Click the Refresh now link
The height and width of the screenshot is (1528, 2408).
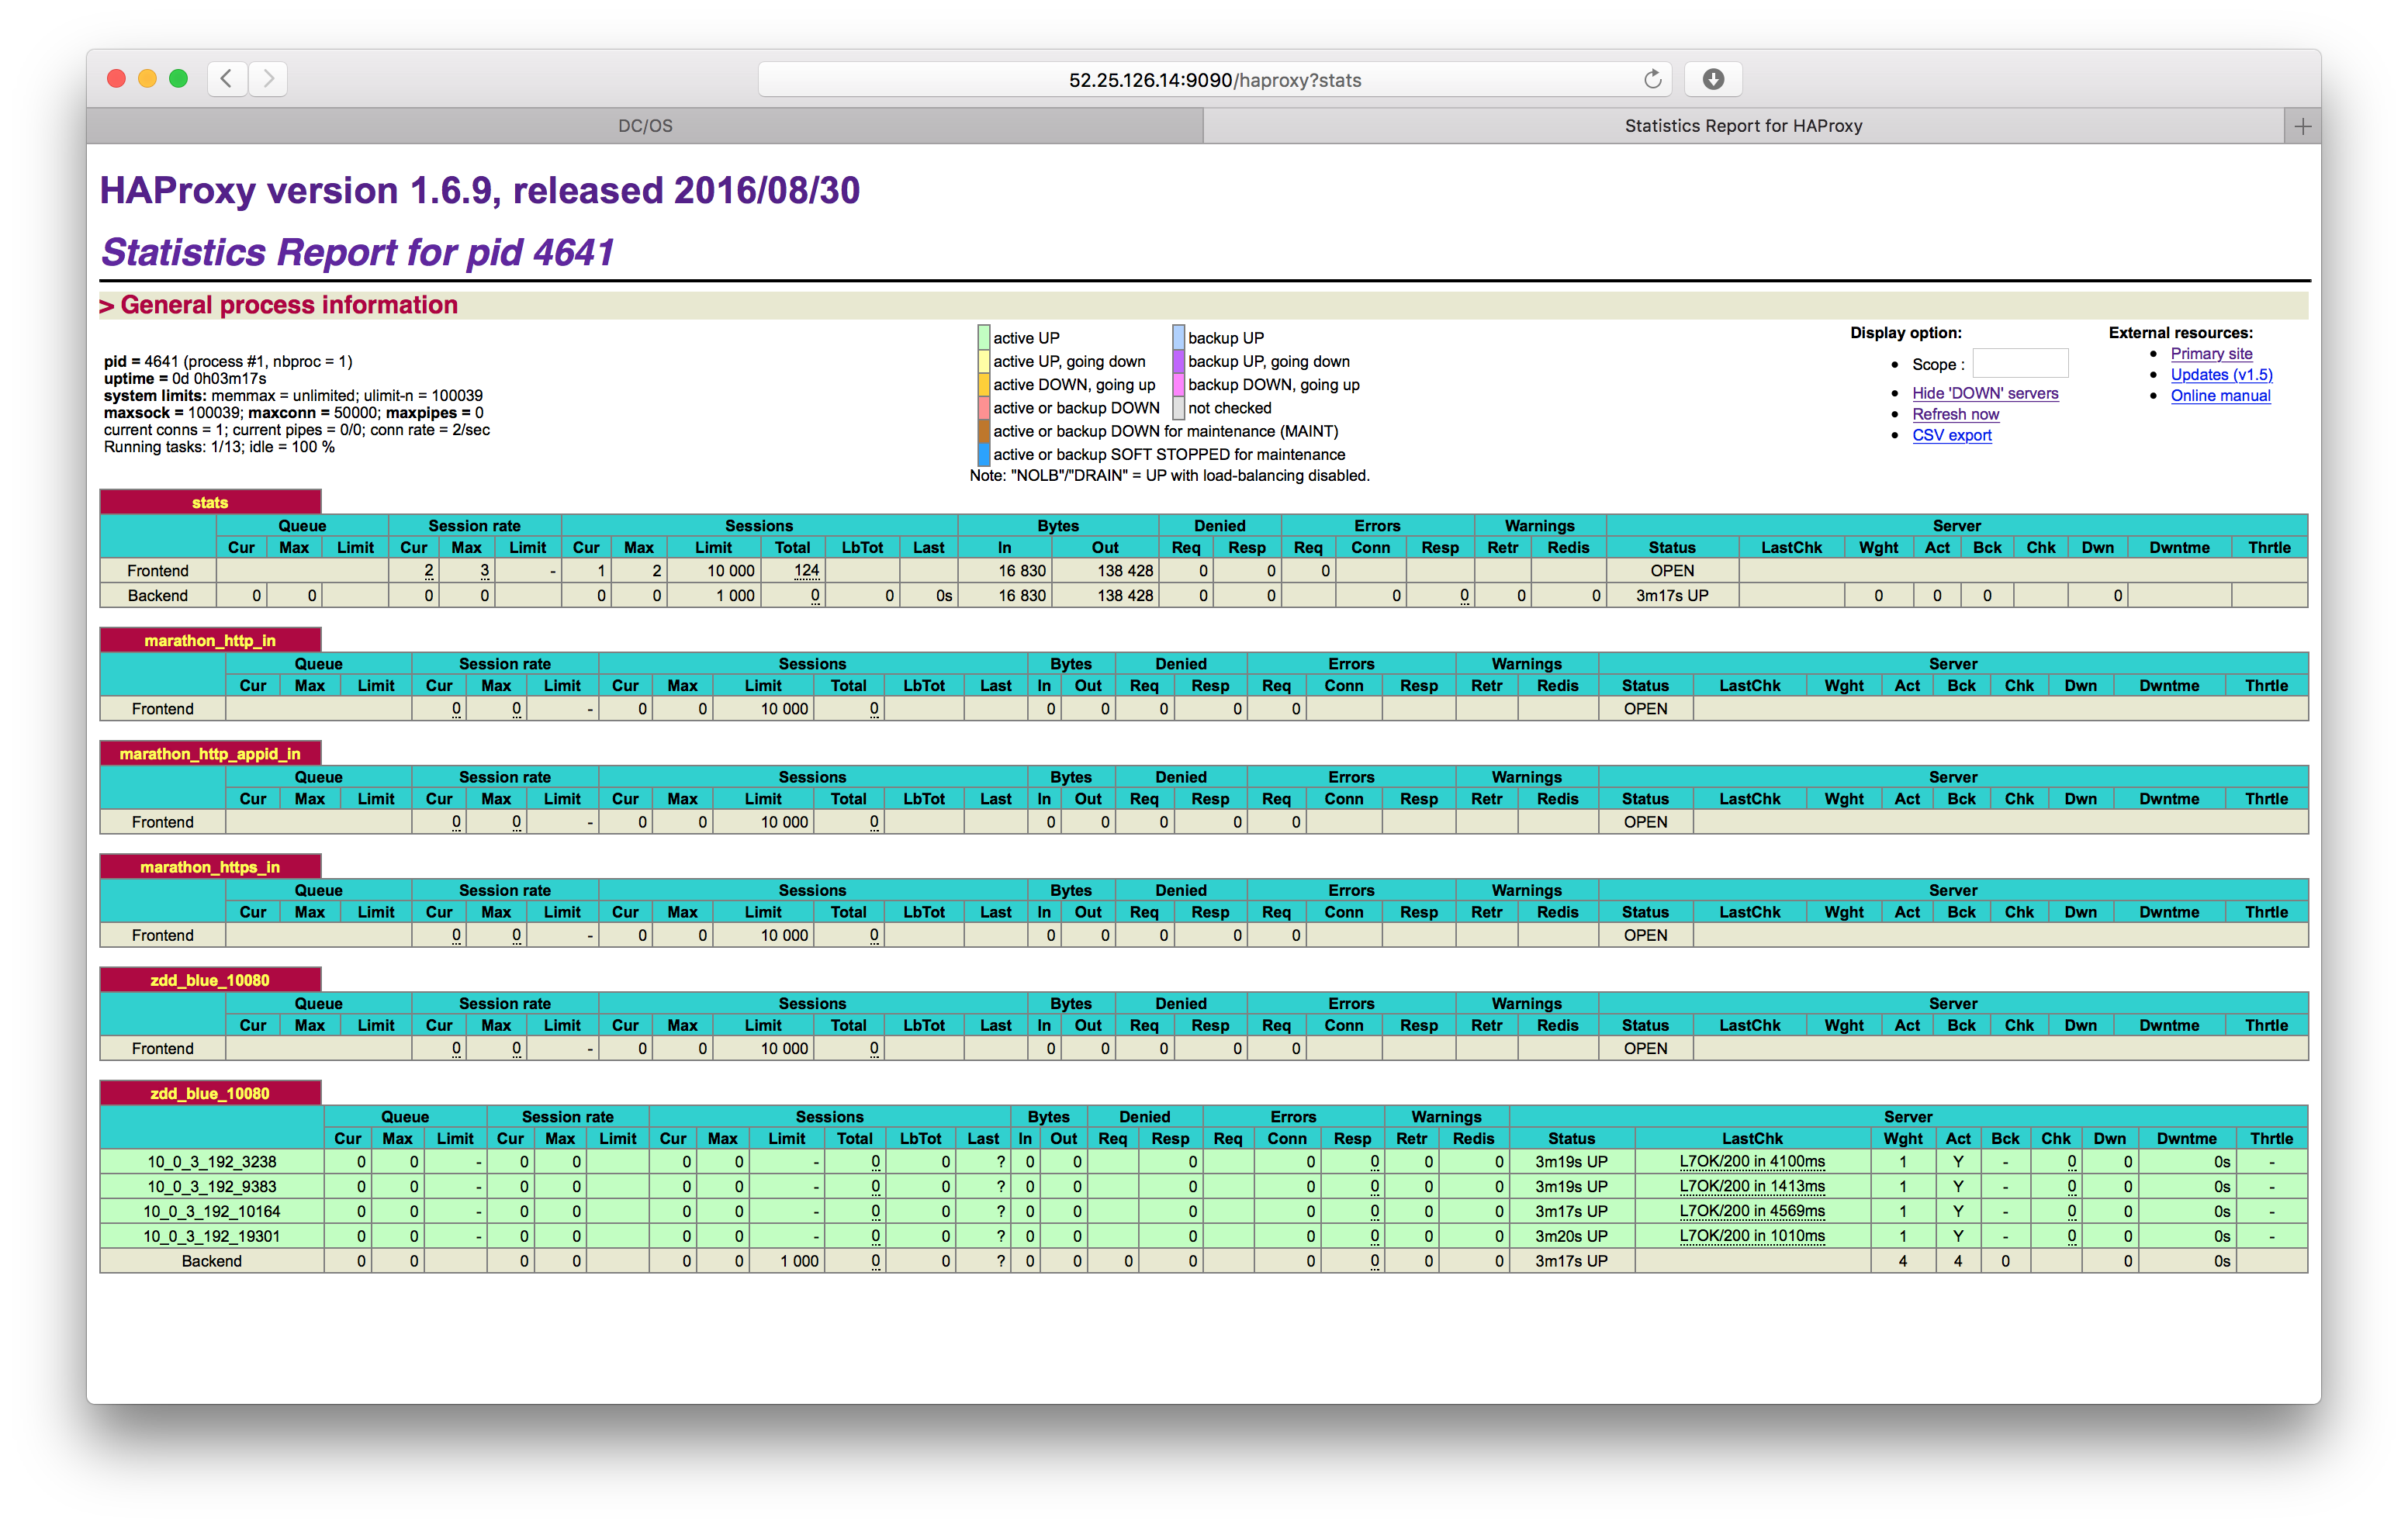tap(1955, 414)
